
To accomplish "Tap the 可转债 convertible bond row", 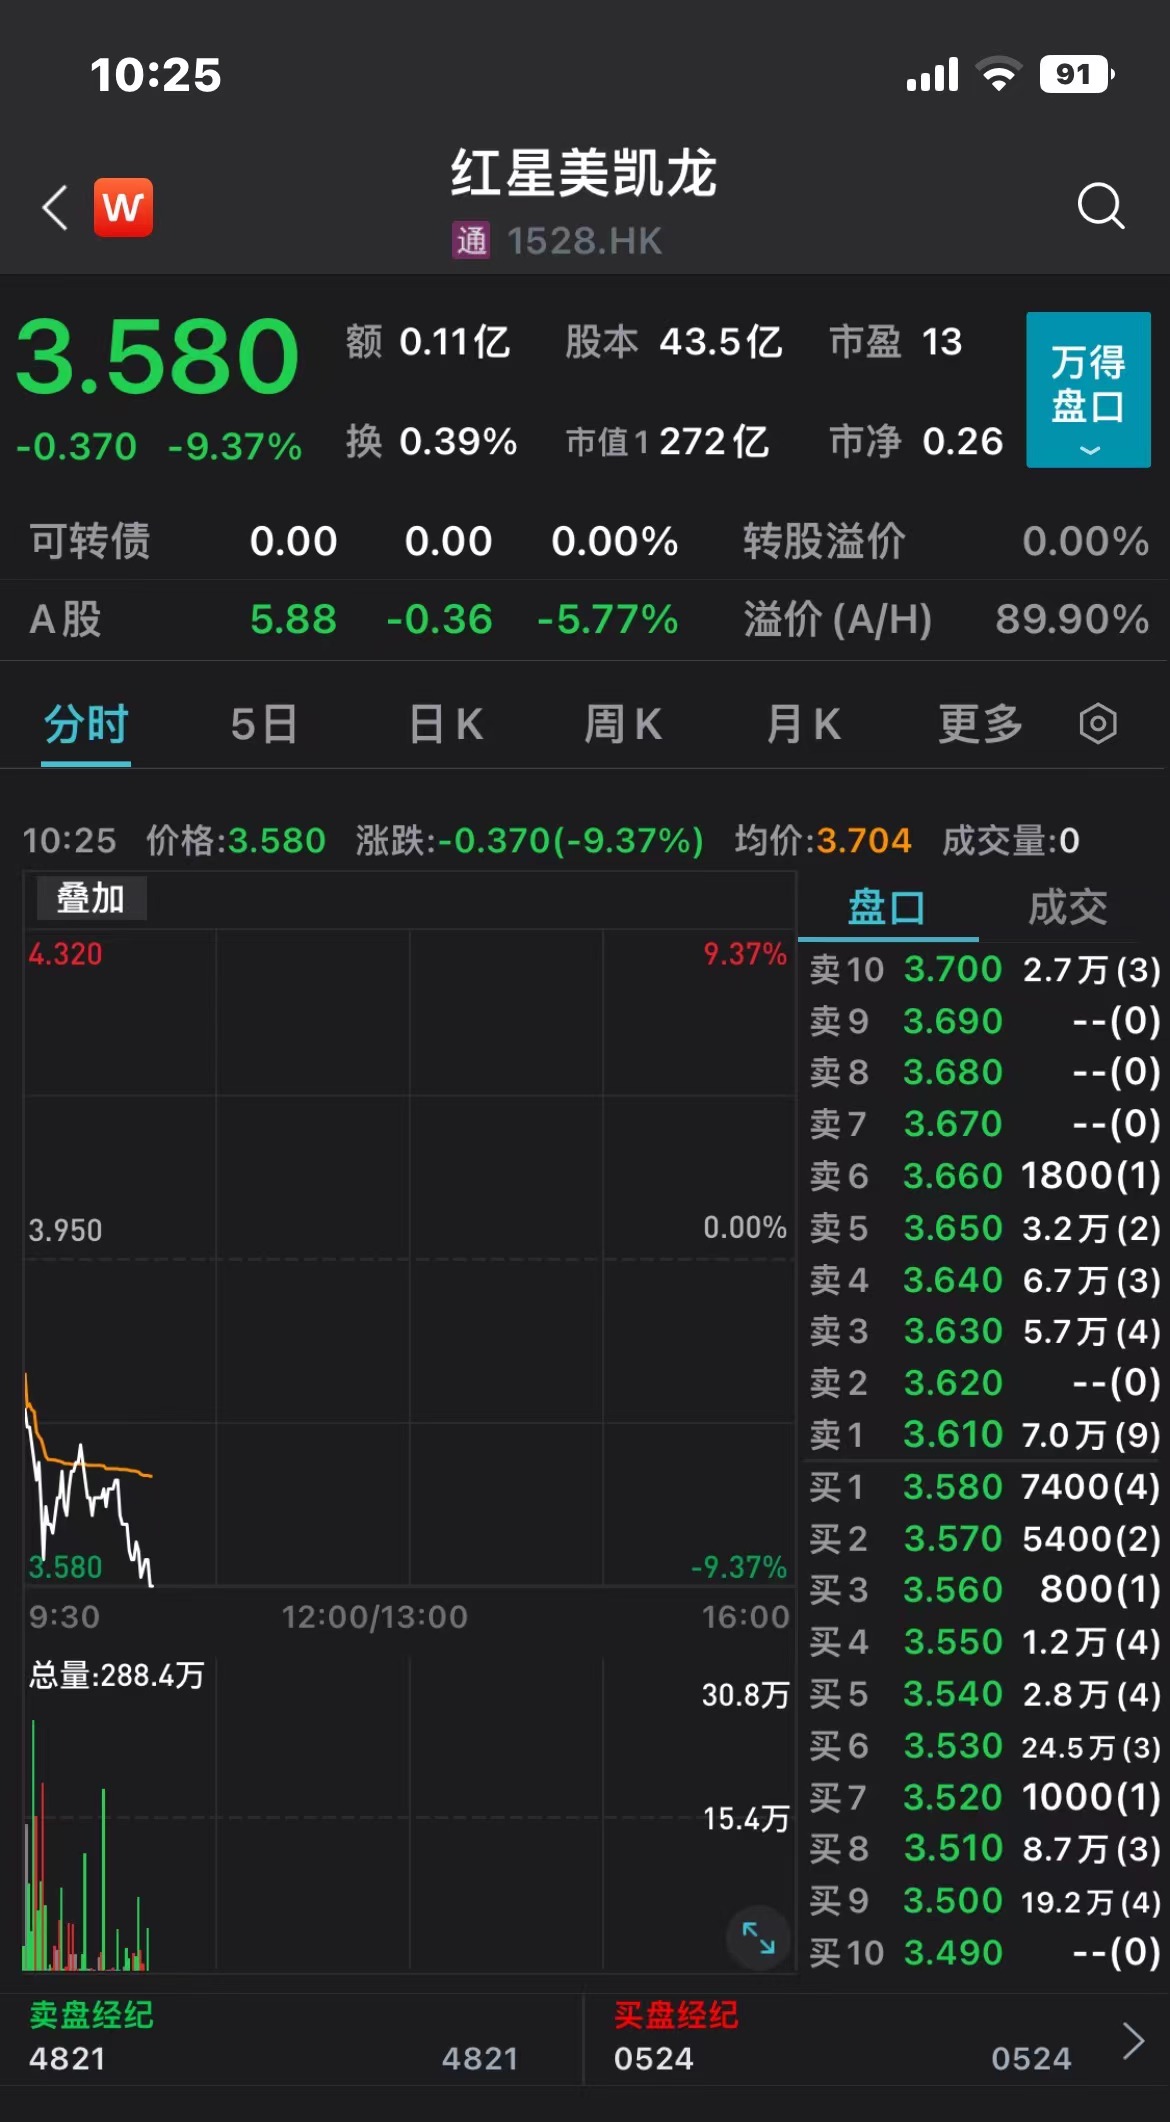I will [585, 541].
